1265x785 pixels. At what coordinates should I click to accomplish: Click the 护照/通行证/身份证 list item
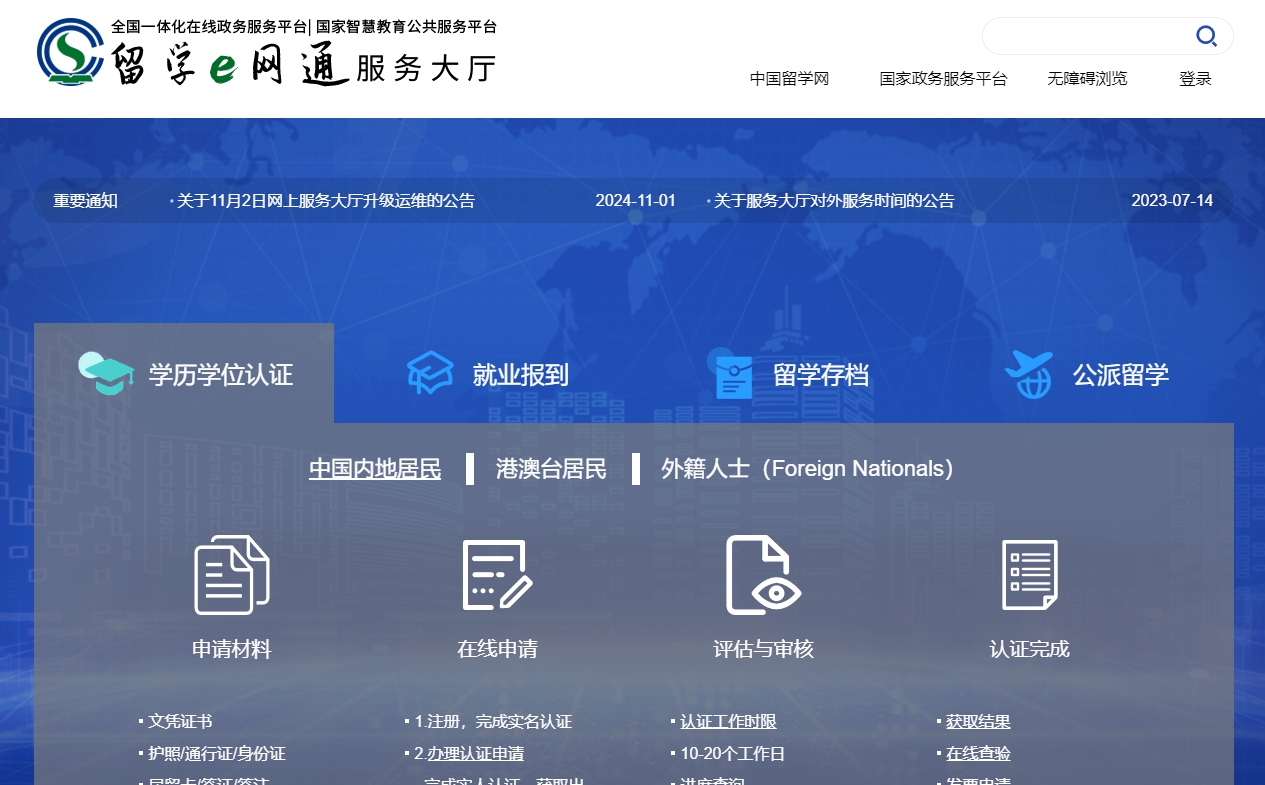click(x=217, y=753)
